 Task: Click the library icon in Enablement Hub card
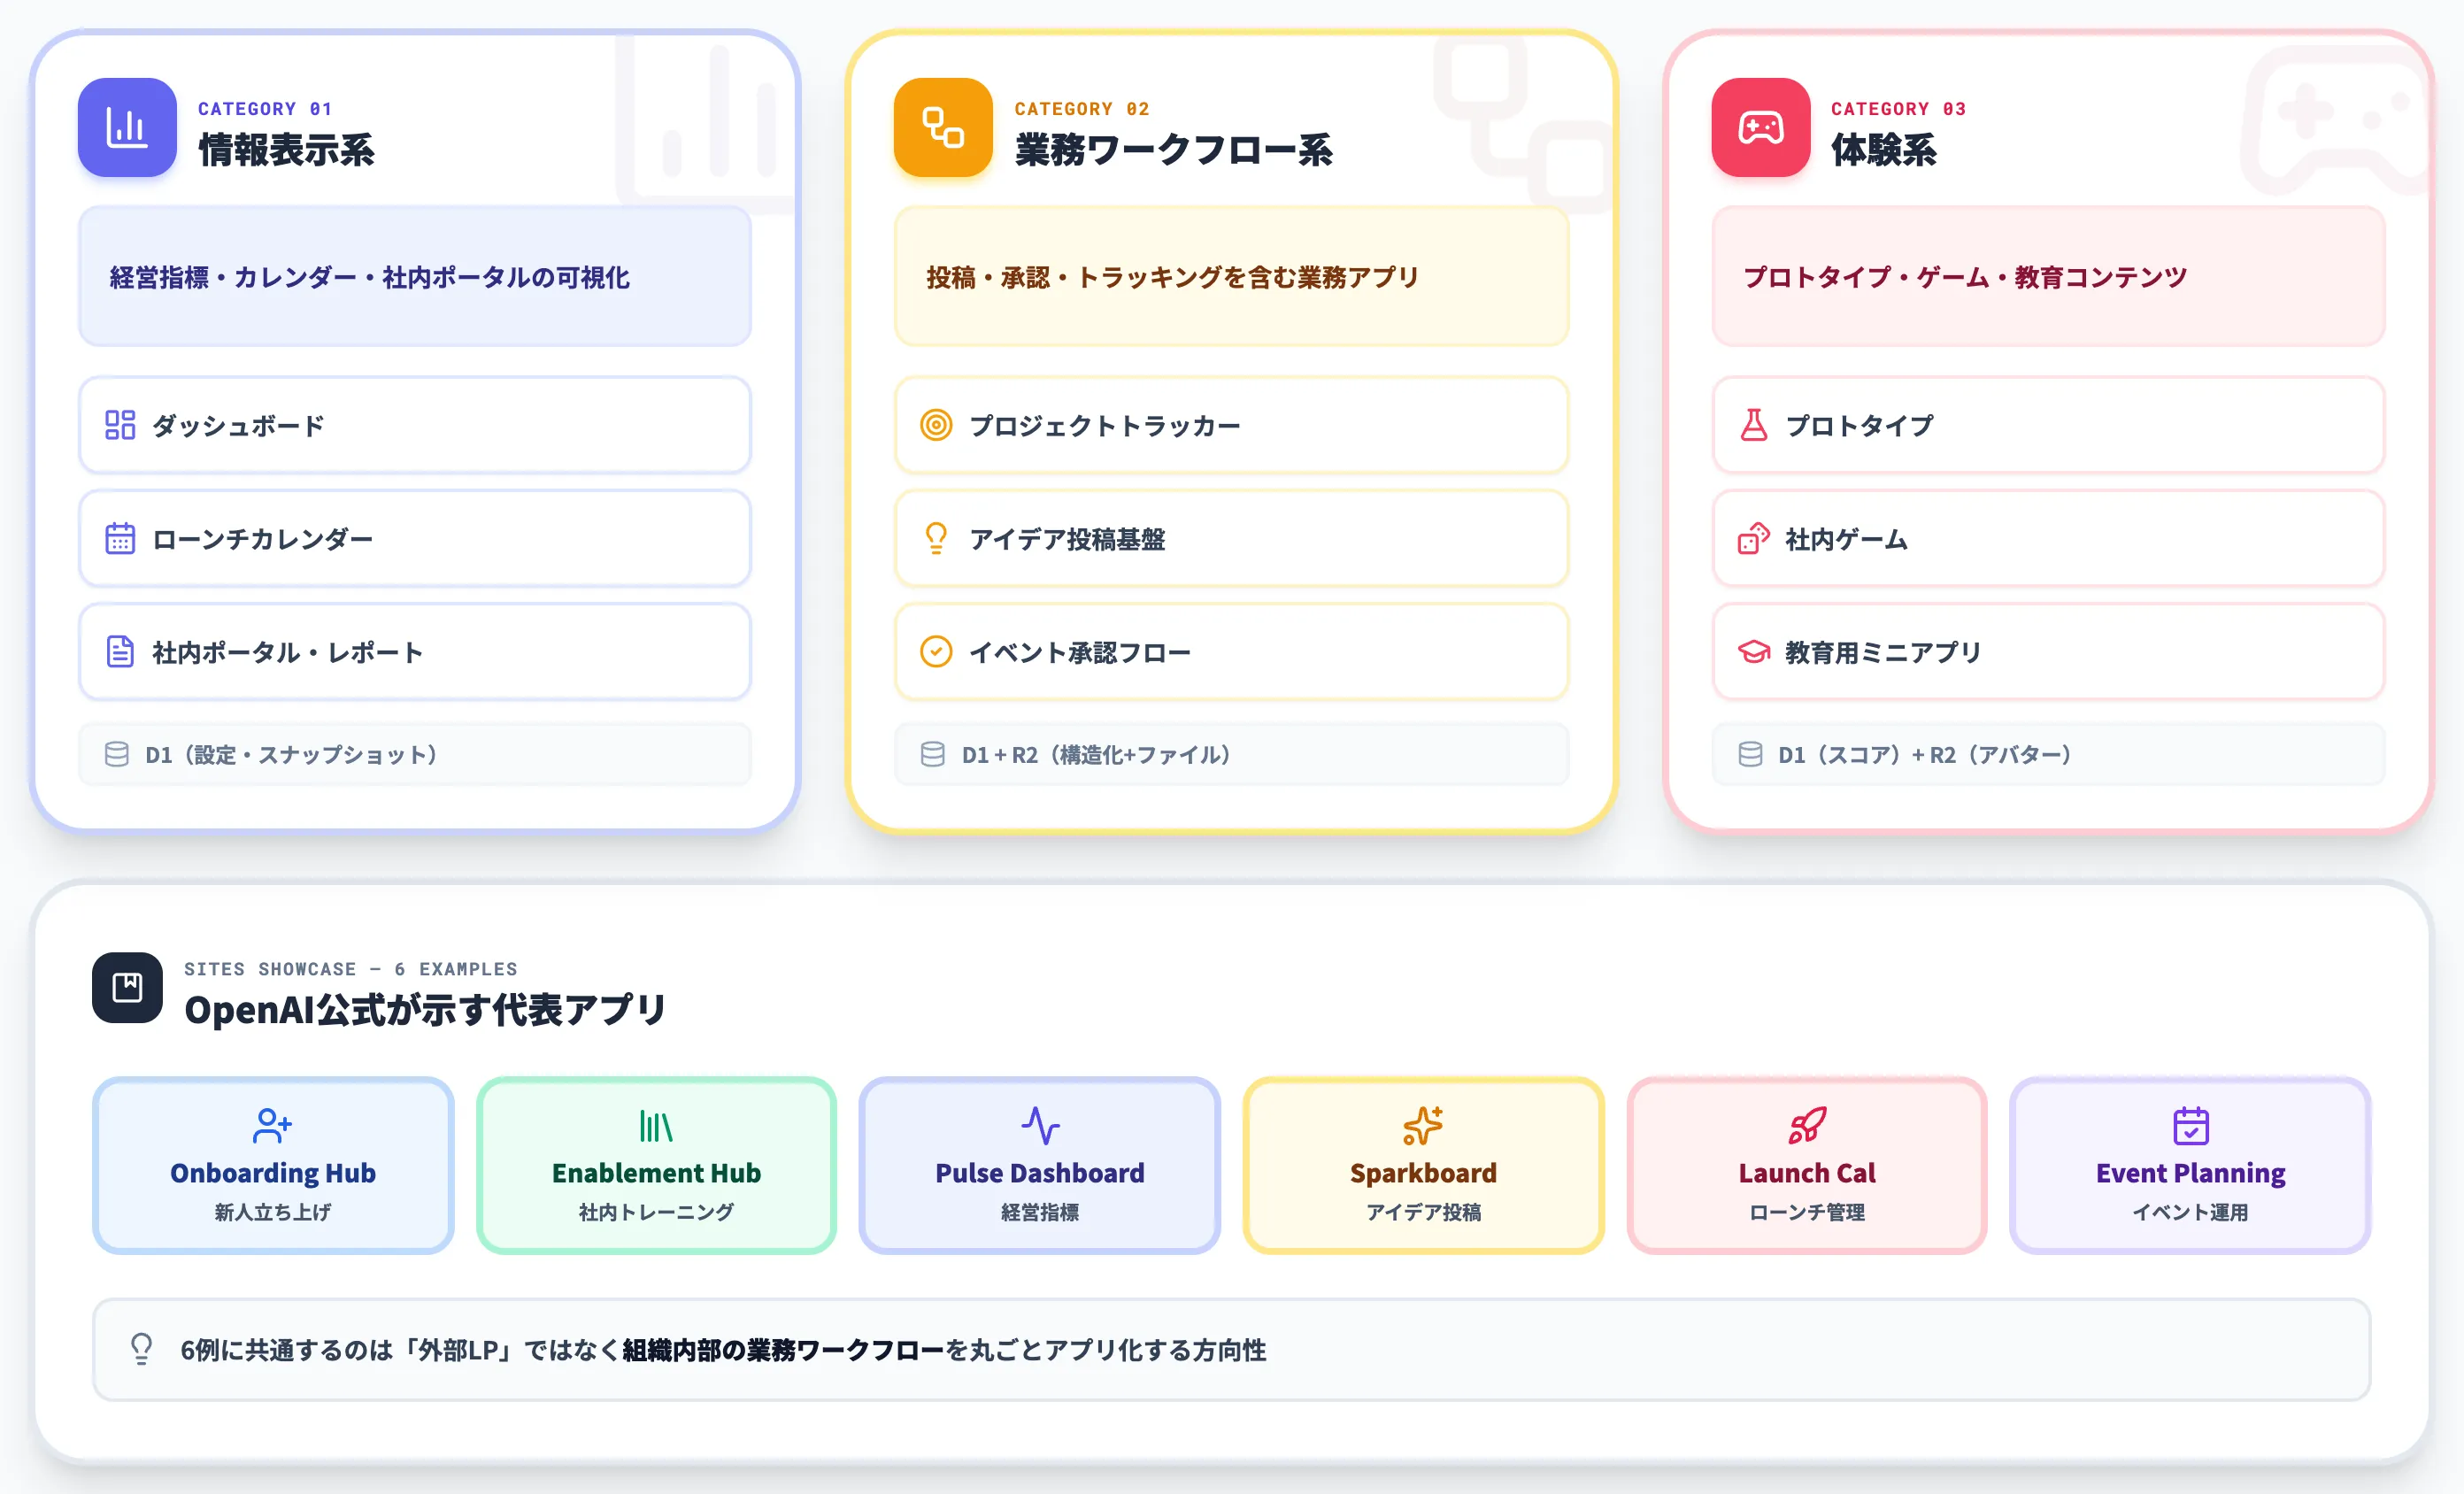[656, 1125]
